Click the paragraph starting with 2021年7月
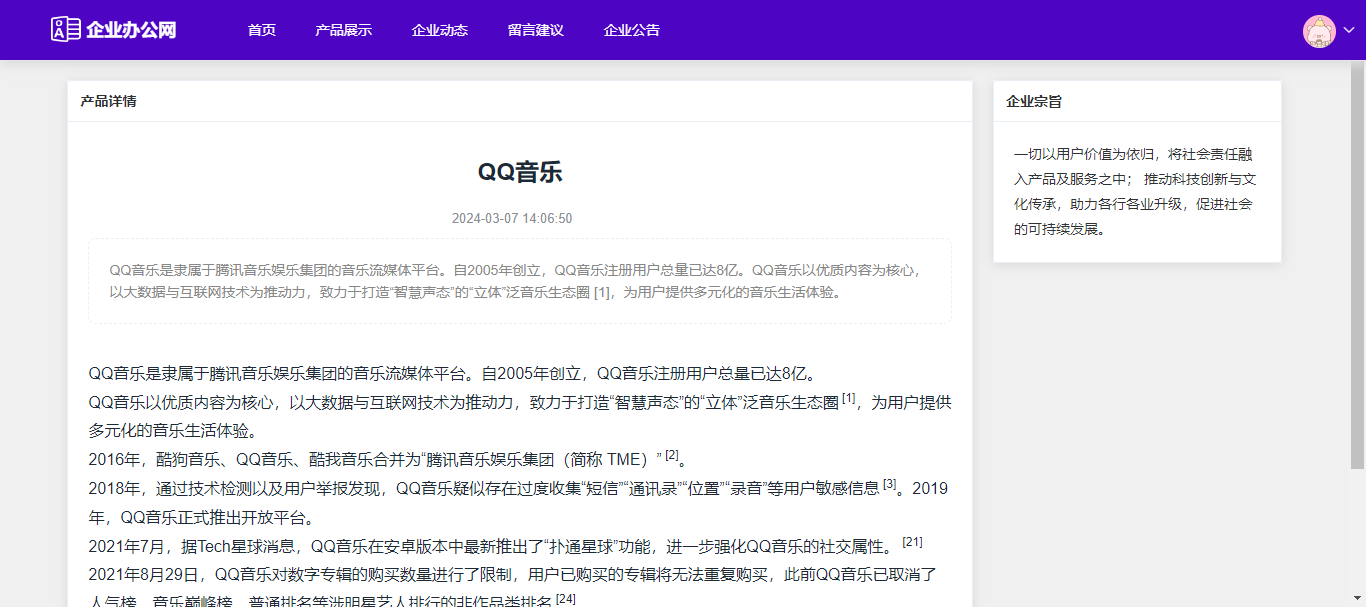1366x607 pixels. coord(506,546)
